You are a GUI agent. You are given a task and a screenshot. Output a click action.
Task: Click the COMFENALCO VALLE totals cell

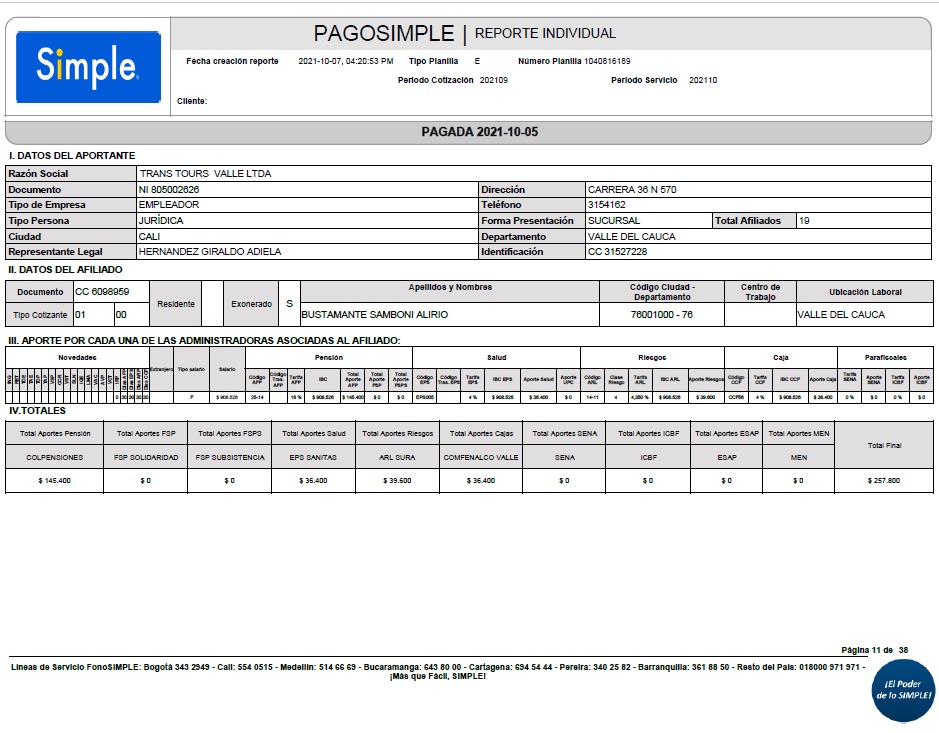pos(479,457)
